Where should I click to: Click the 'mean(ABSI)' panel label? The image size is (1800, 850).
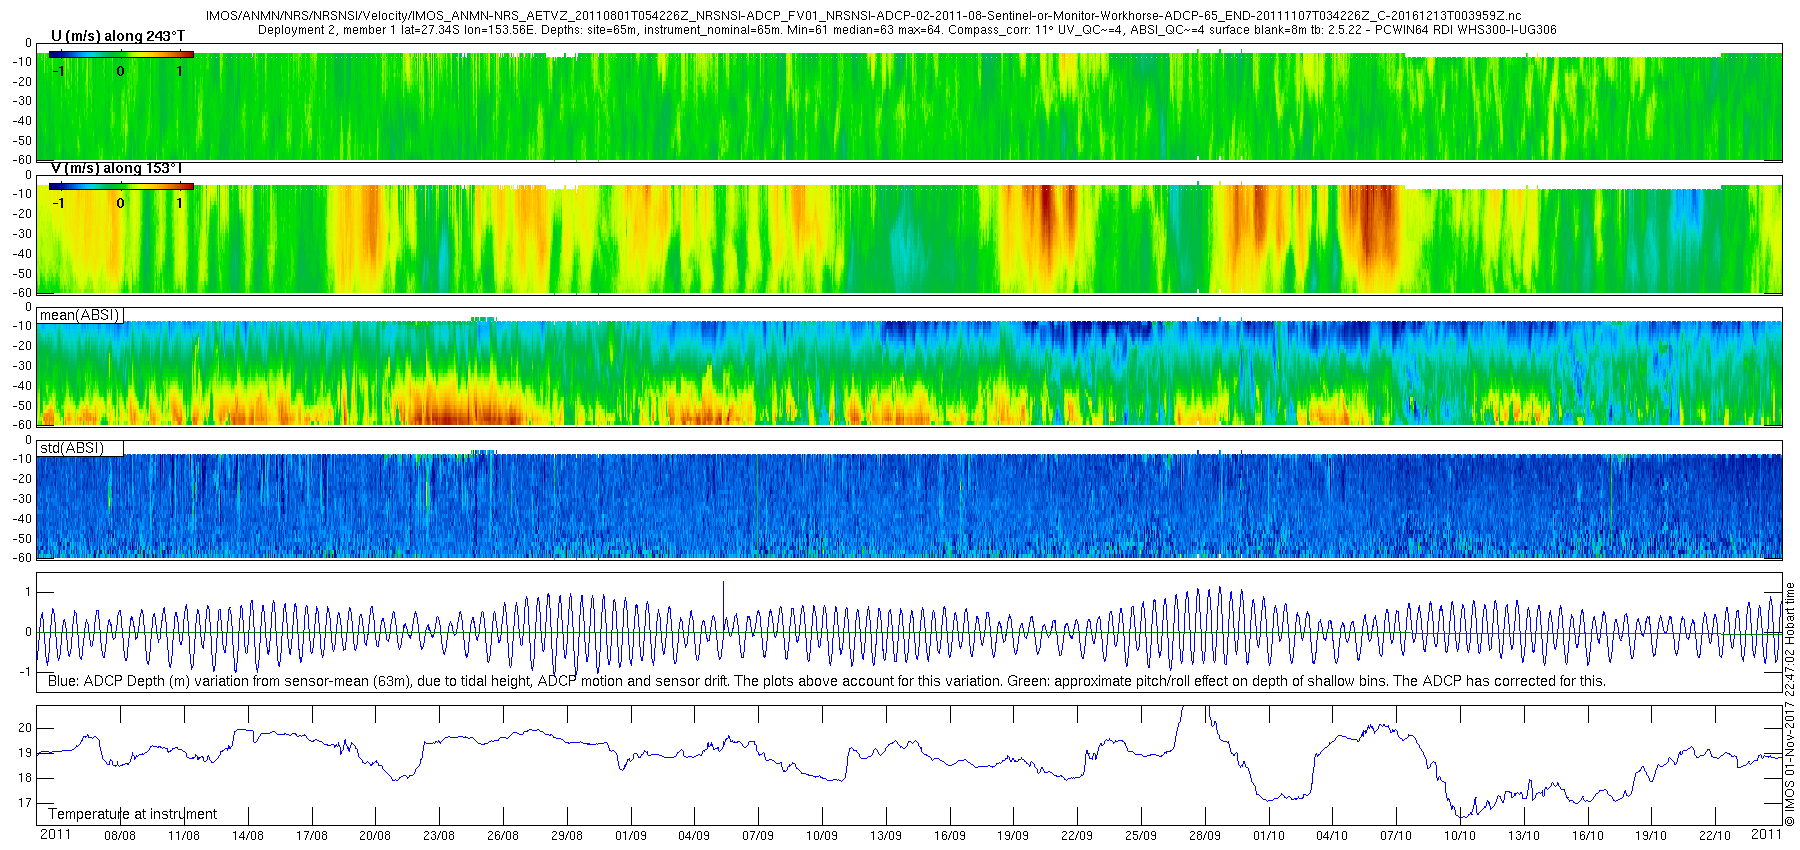tap(80, 315)
